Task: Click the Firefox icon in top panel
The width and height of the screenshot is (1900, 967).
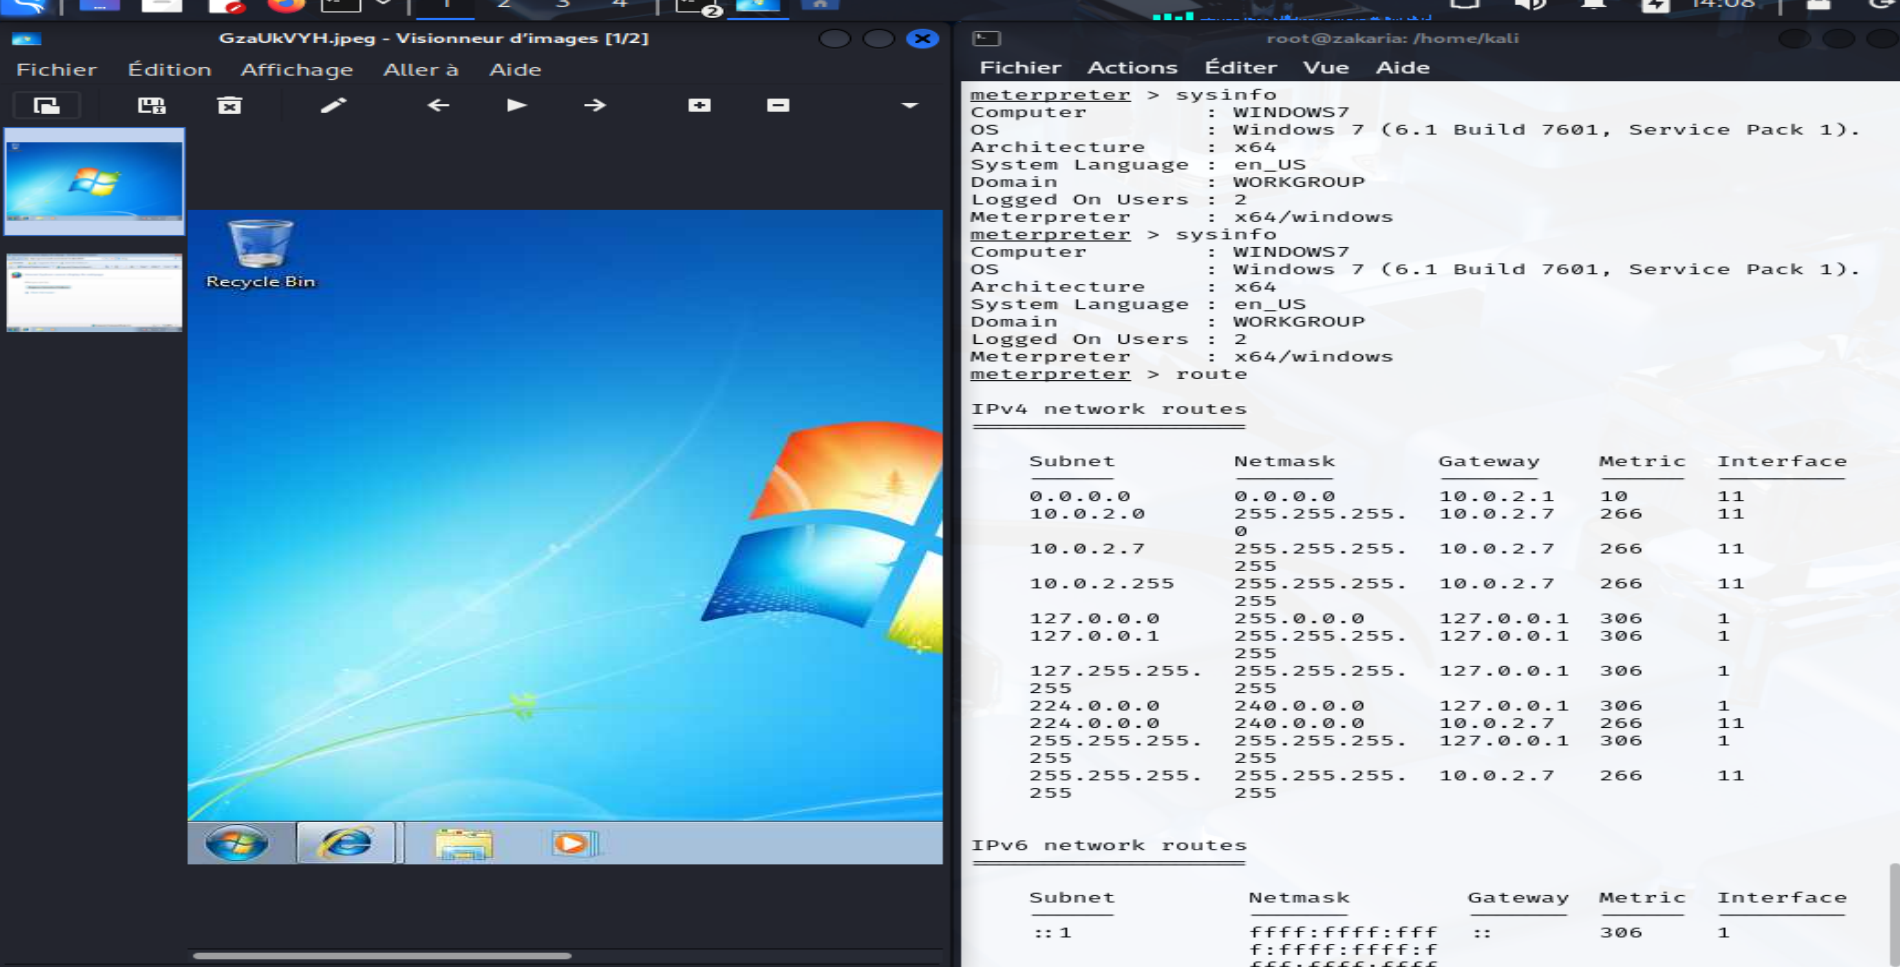Action: click(286, 5)
